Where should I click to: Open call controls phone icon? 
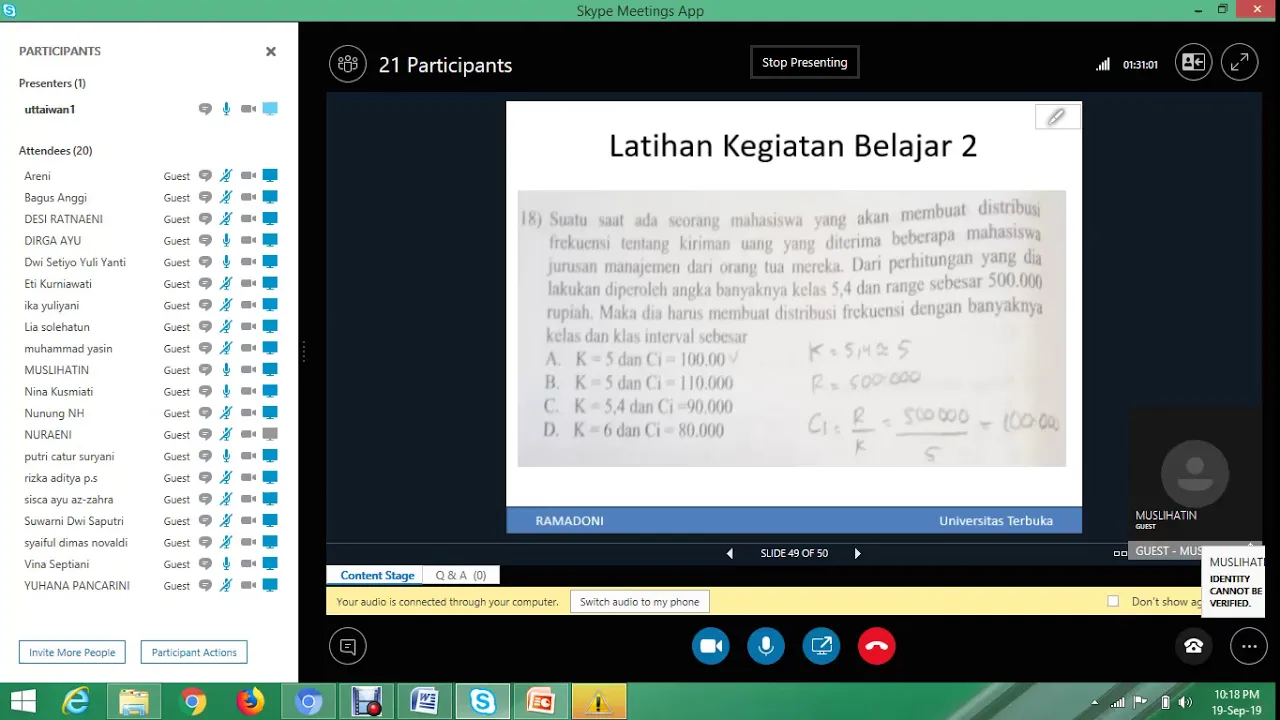pos(1193,646)
